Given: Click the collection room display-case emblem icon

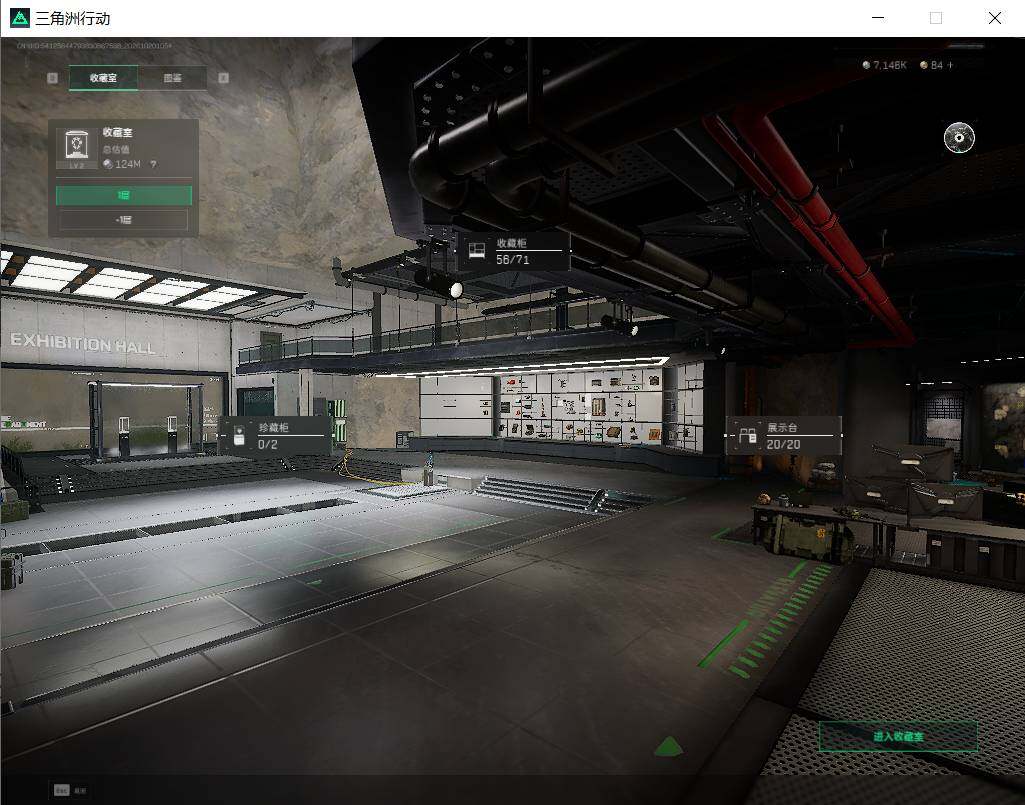Looking at the screenshot, I should click(x=77, y=145).
